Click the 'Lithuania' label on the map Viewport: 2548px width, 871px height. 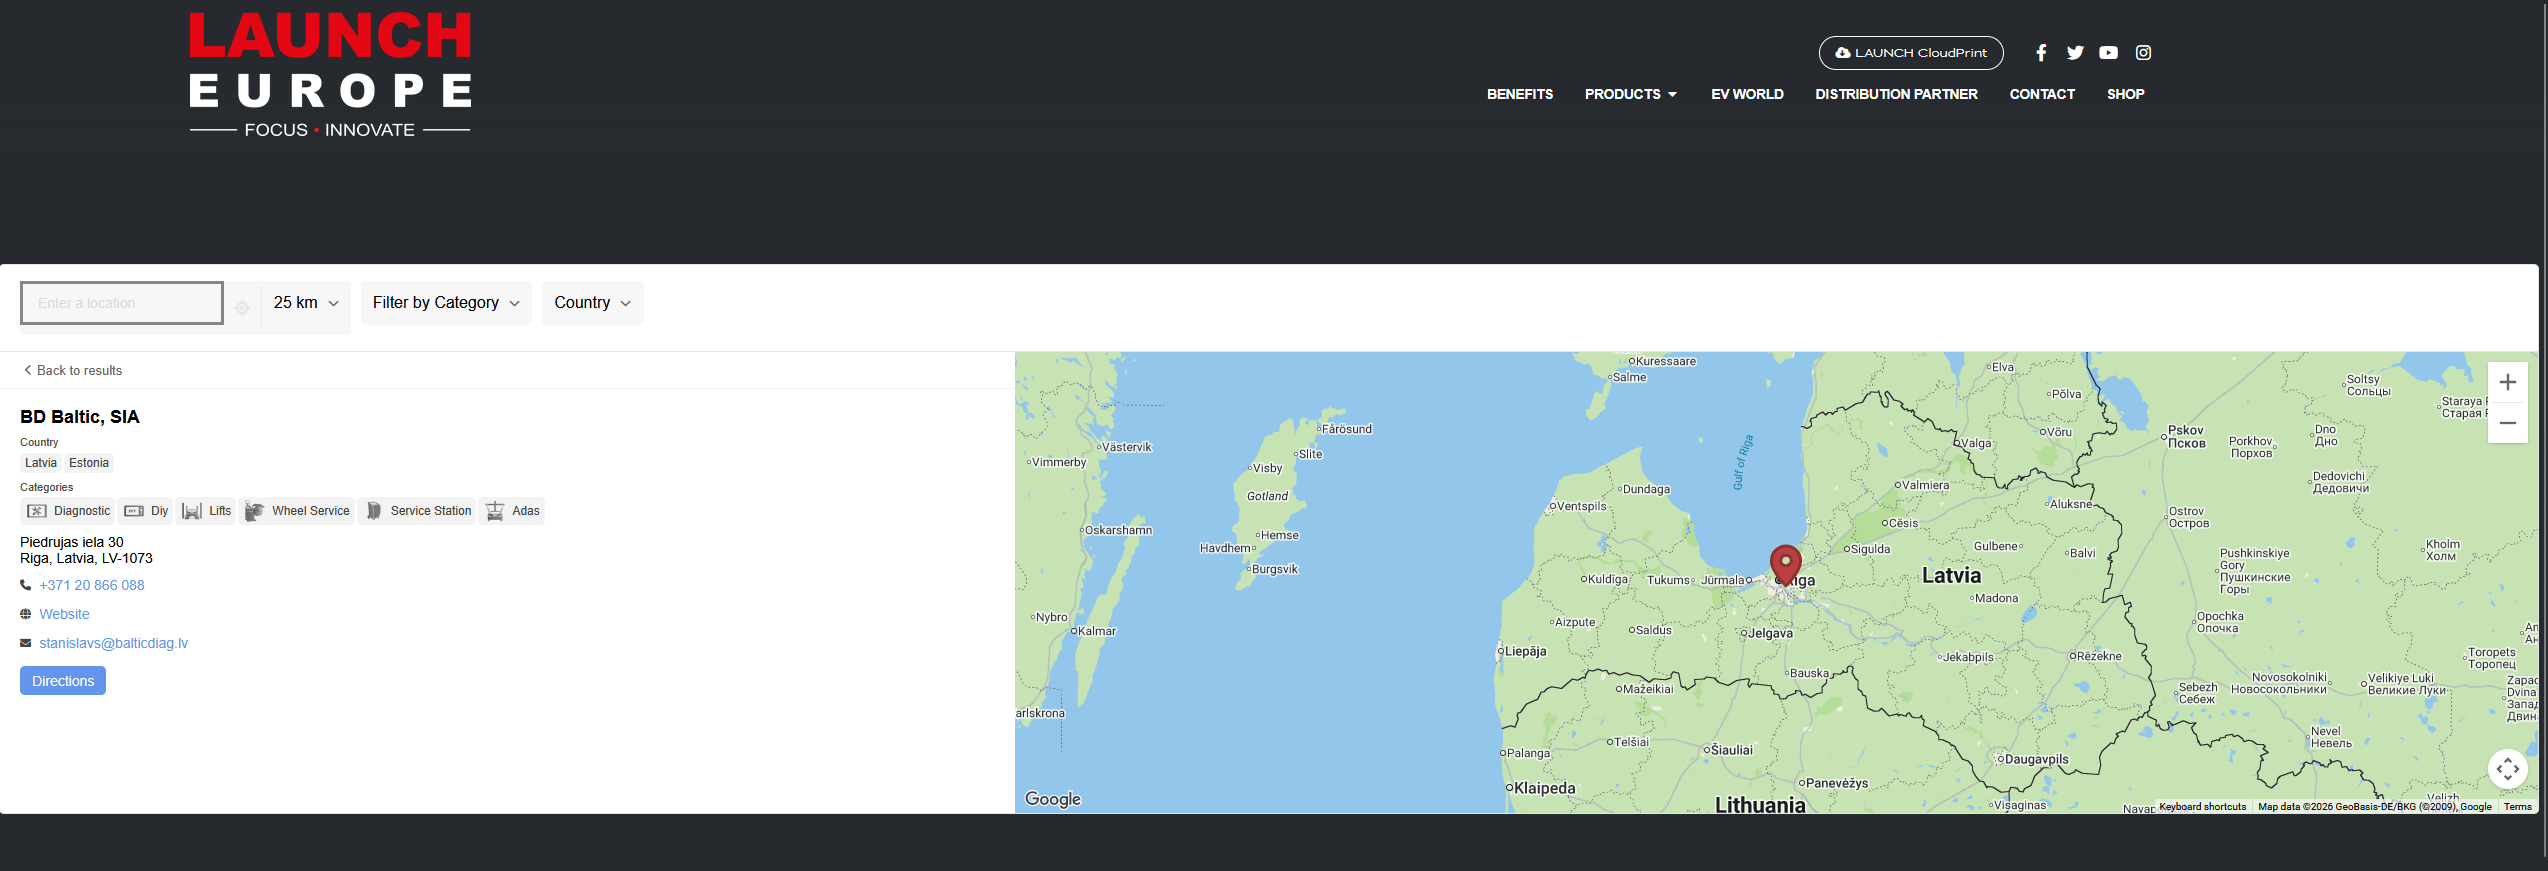(1760, 805)
